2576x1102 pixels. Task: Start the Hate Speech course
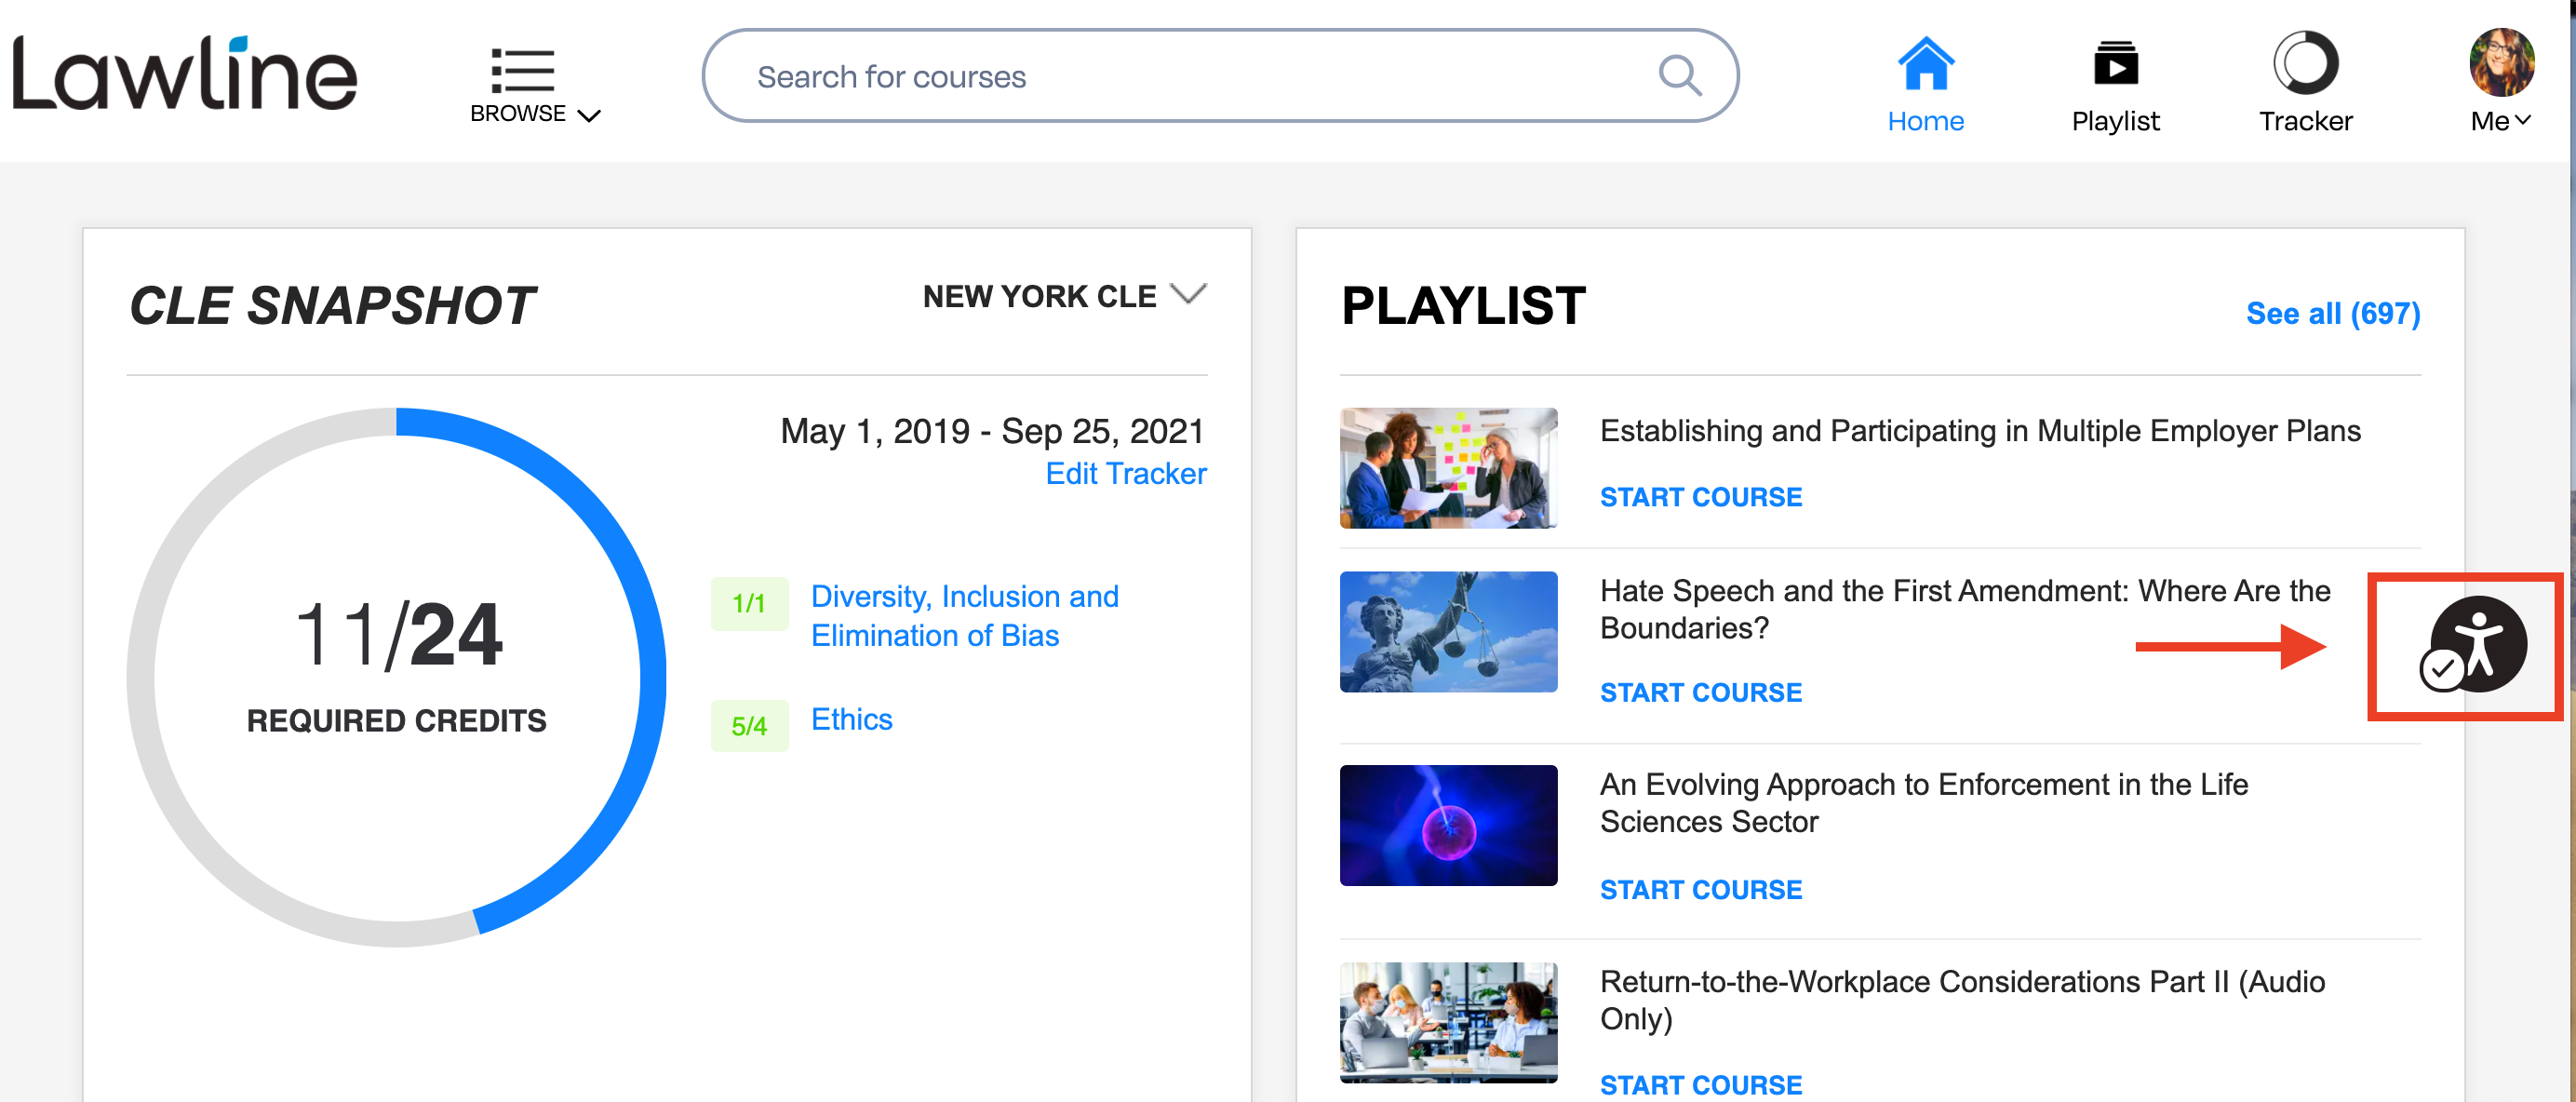tap(1700, 692)
